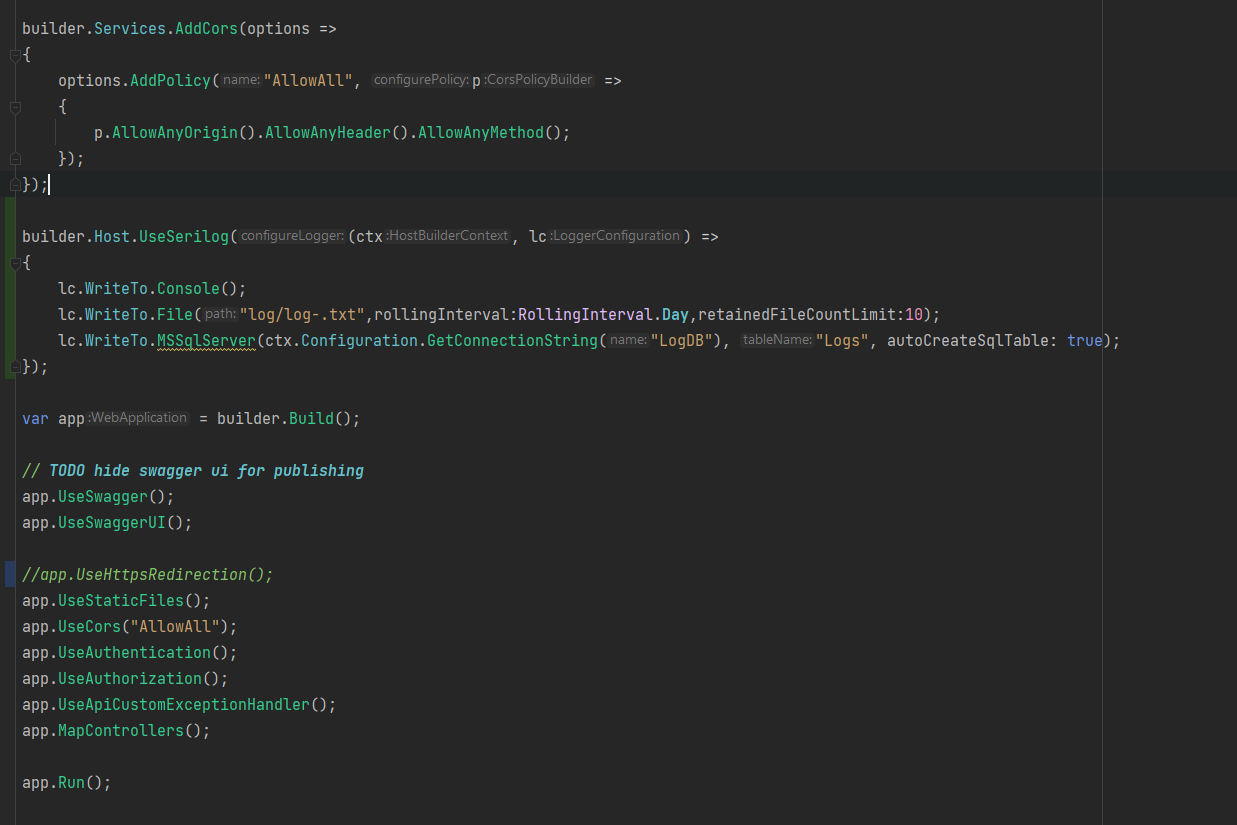Click UseSerilog block closing fold marker
This screenshot has height=825, width=1237.
(x=15, y=367)
